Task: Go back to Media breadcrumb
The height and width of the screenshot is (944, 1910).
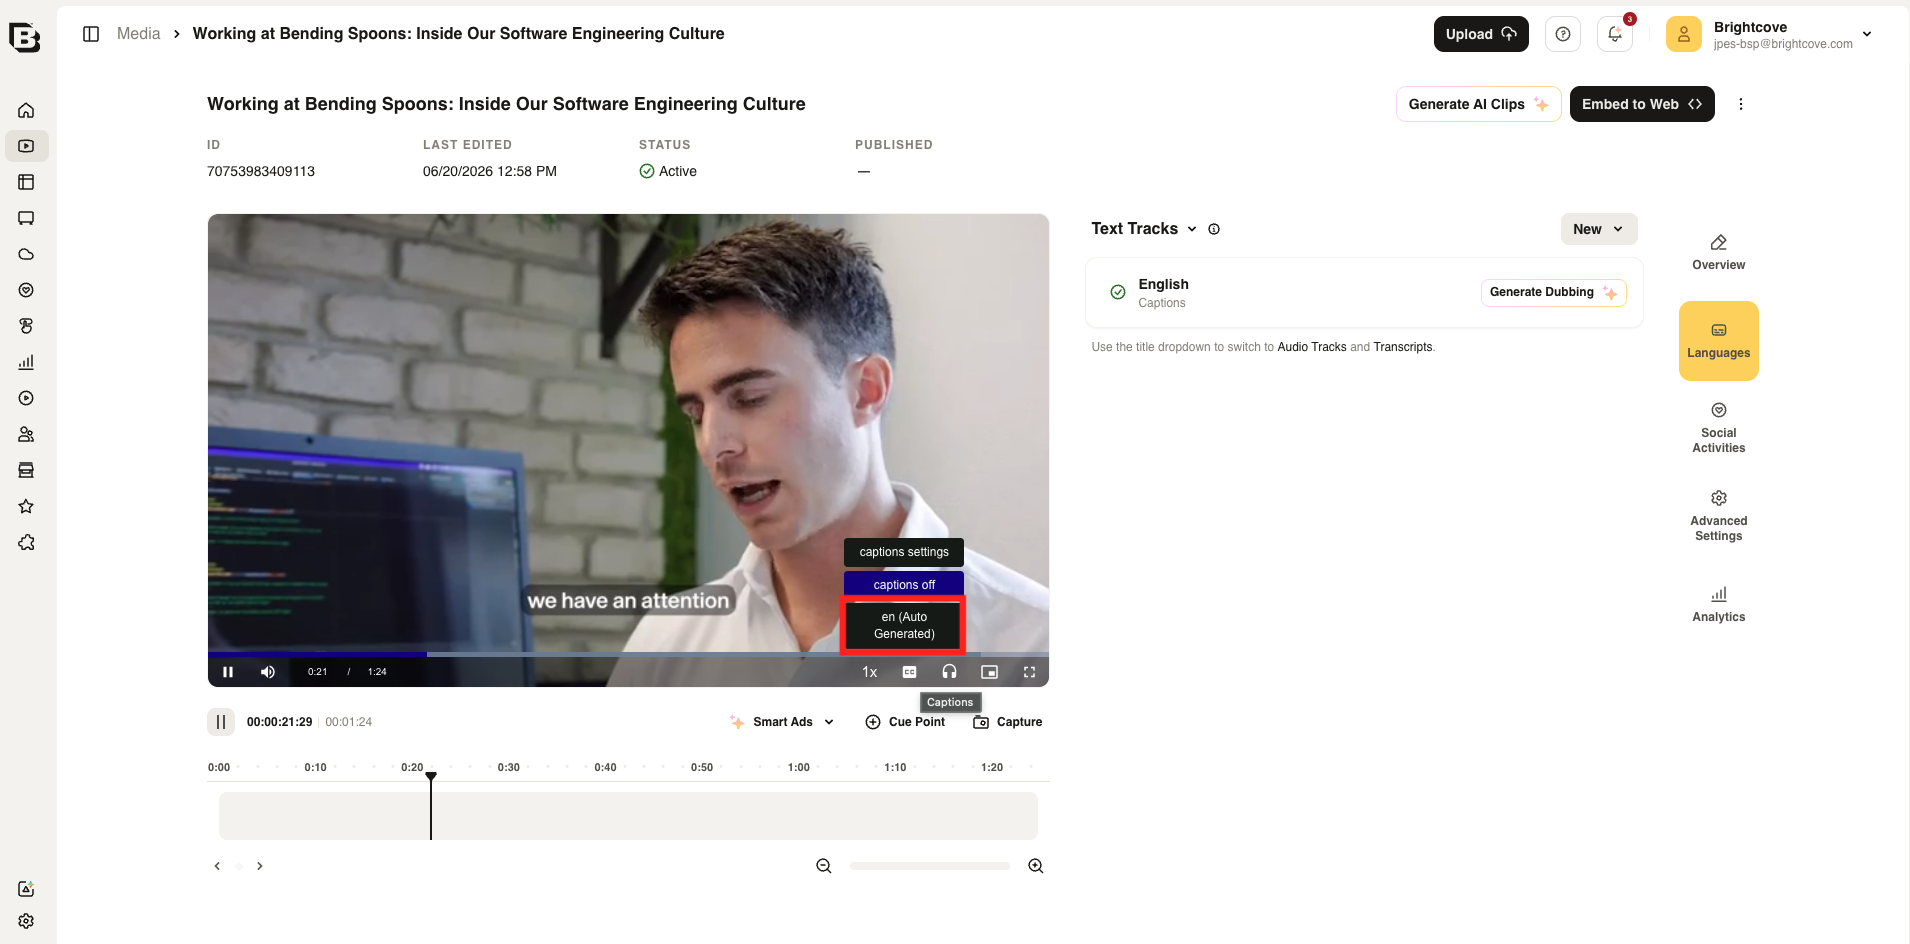Action: (x=138, y=34)
